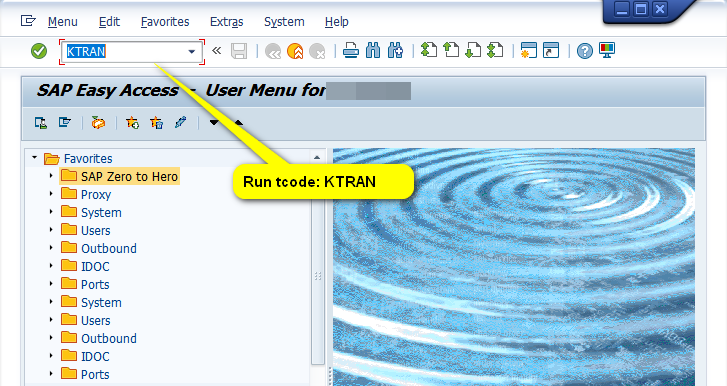Screen dimensions: 727x386
Task: Minimize the SAP window
Action: tap(622, 9)
